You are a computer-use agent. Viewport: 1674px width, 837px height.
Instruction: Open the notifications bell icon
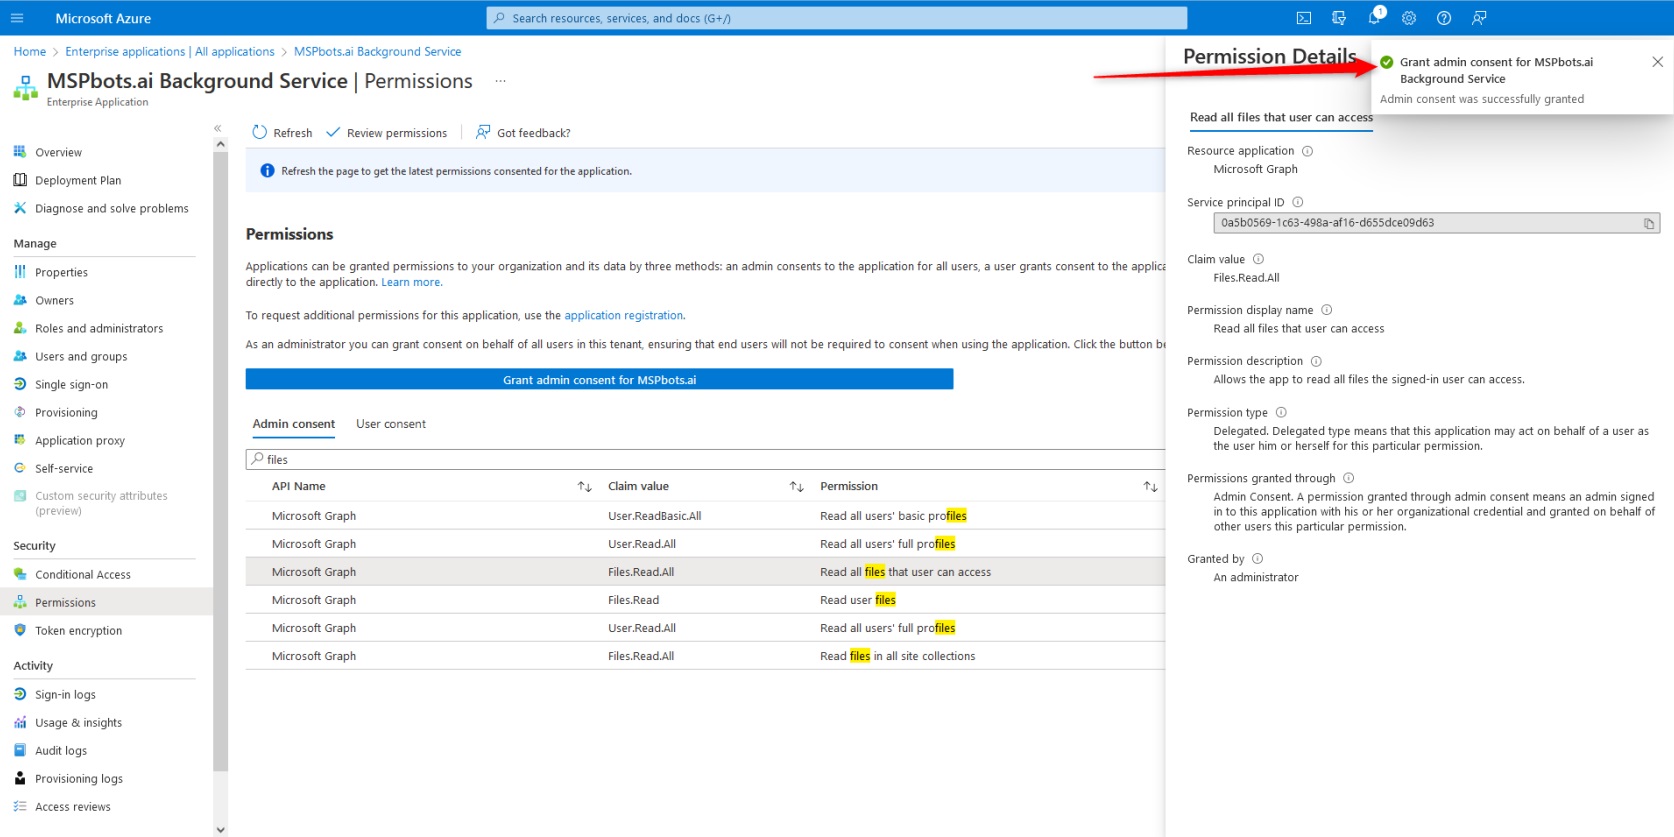[1374, 17]
